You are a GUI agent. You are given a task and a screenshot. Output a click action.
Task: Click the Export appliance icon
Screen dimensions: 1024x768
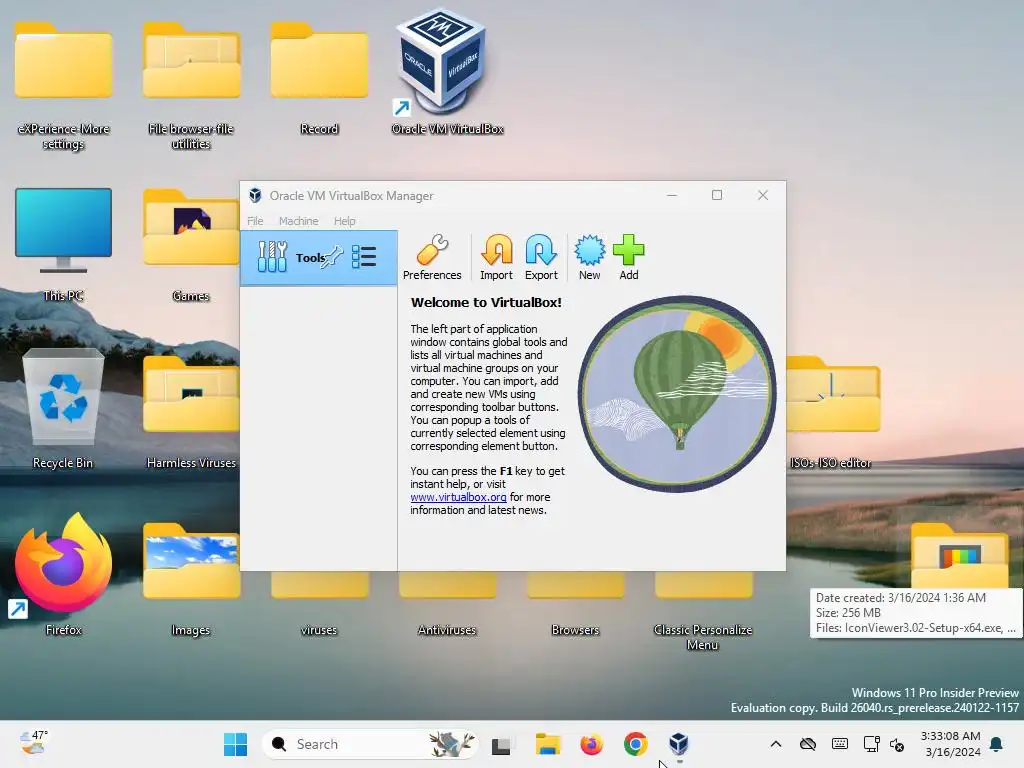click(x=541, y=257)
